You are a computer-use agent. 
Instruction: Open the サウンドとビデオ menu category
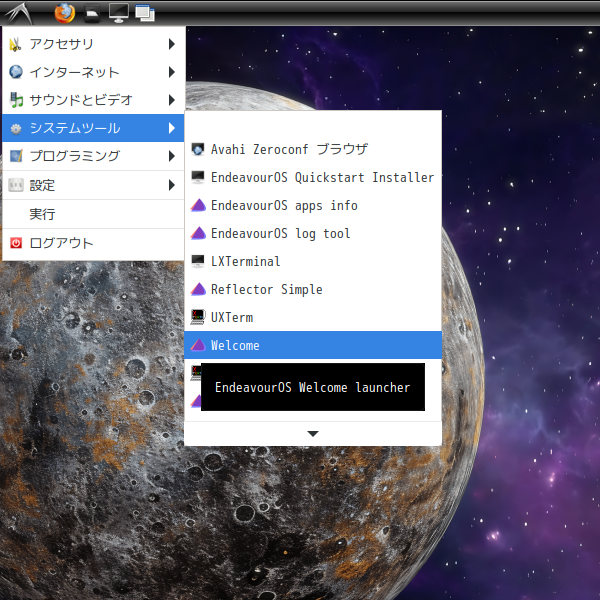pos(93,100)
